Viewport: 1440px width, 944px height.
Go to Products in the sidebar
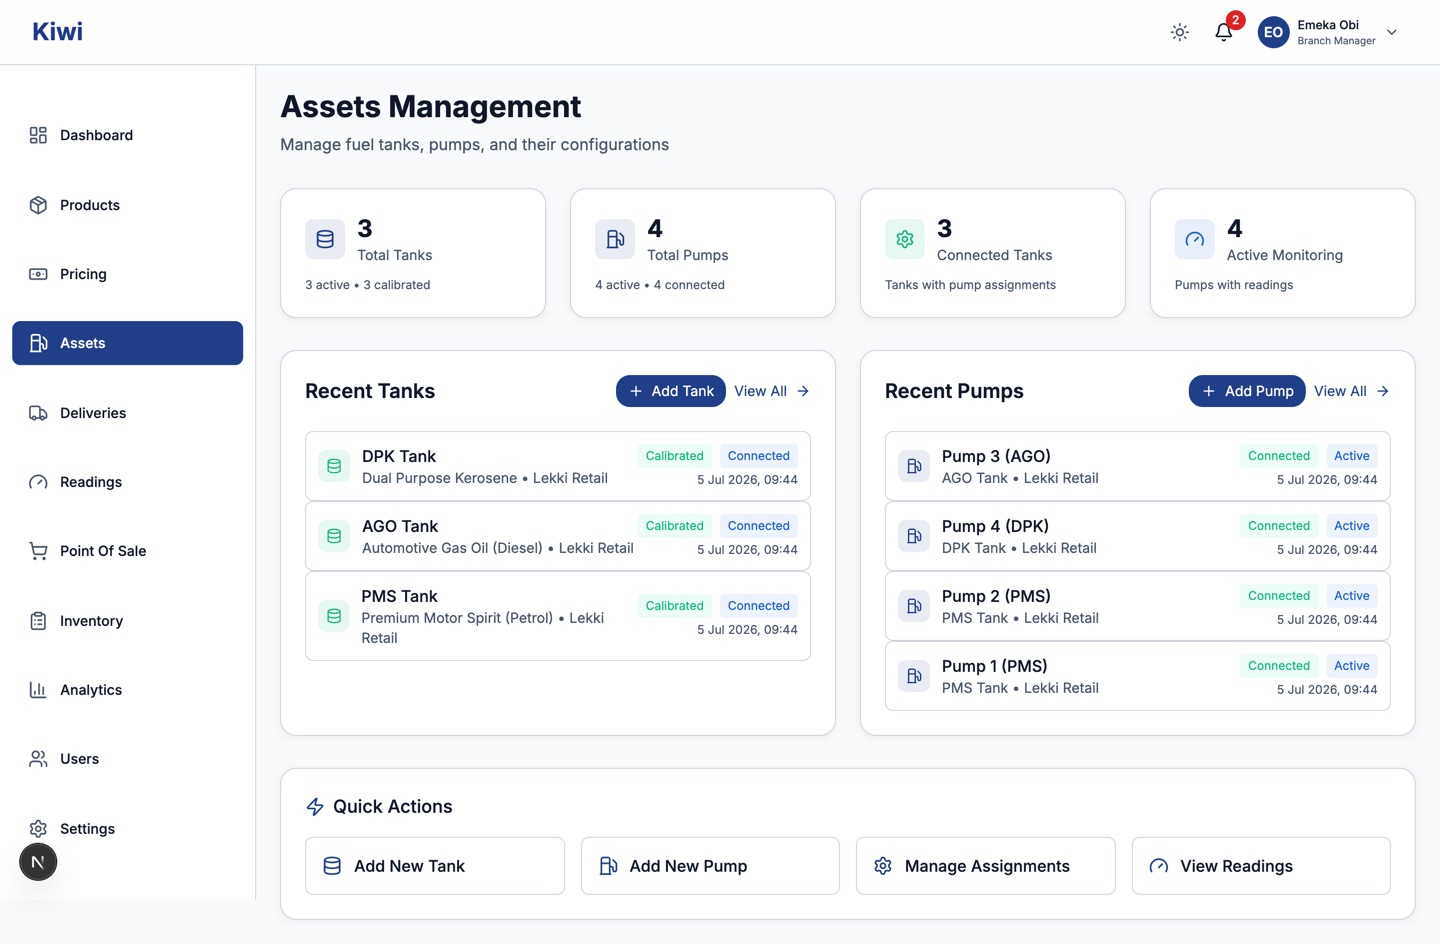(127, 205)
